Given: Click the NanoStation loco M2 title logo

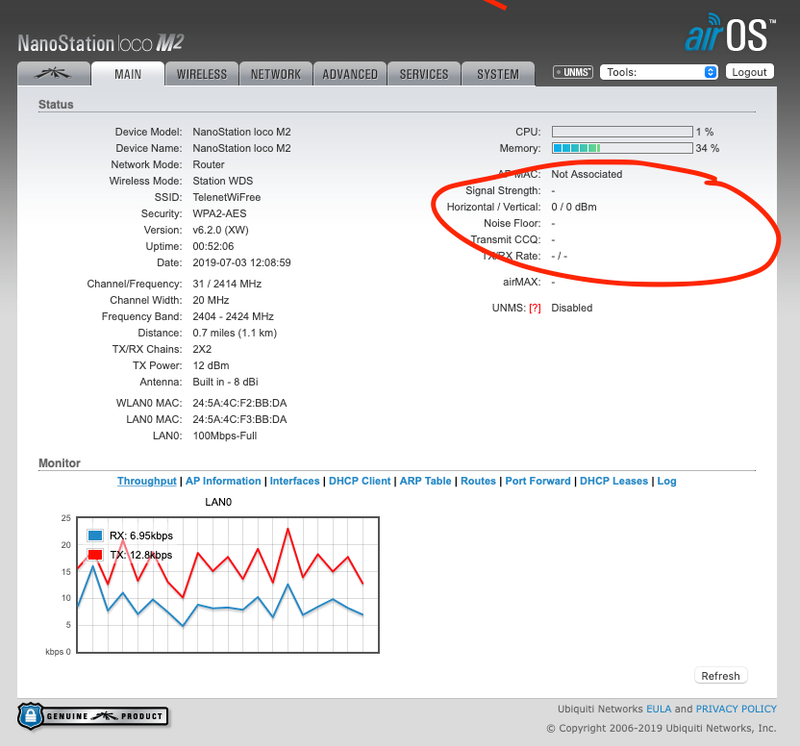Looking at the screenshot, I should point(101,43).
